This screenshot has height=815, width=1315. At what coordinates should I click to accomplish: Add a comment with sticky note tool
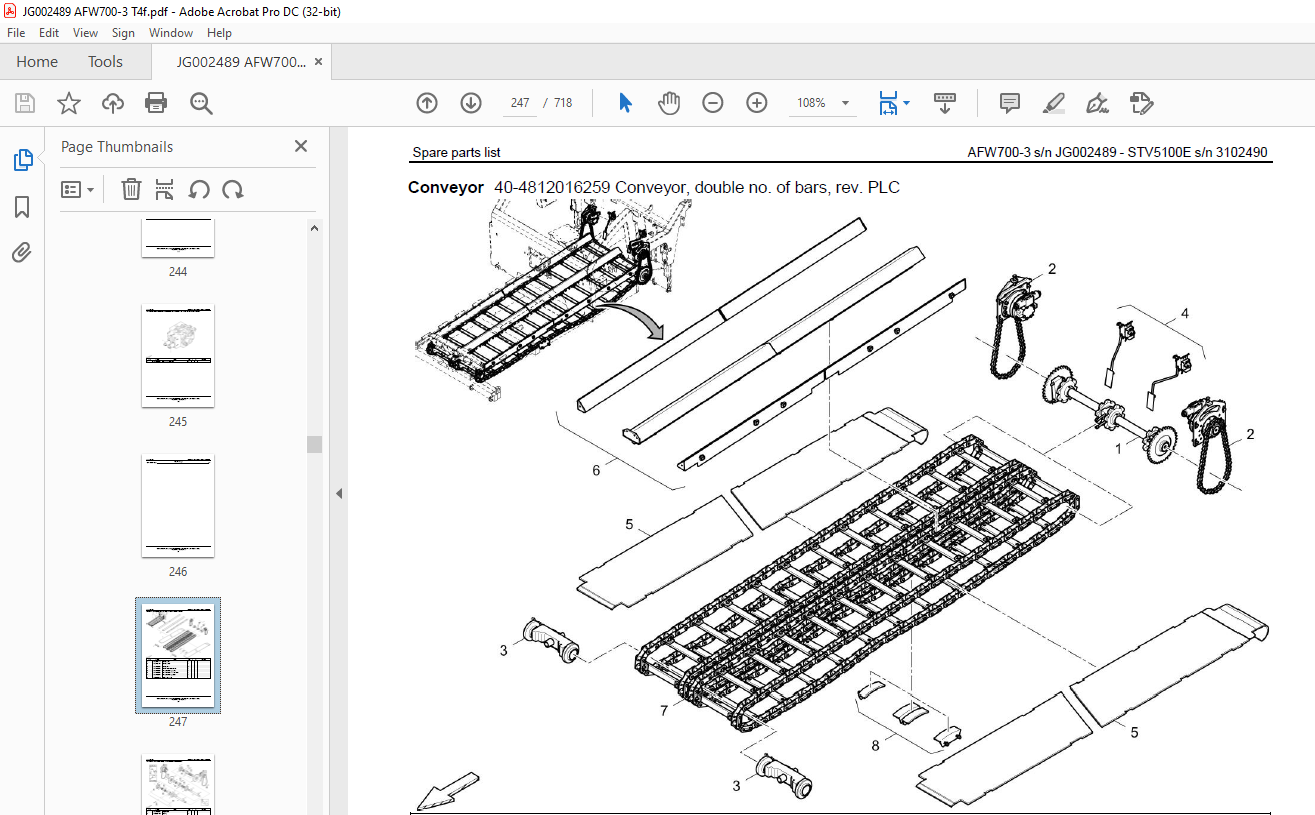click(x=1010, y=103)
